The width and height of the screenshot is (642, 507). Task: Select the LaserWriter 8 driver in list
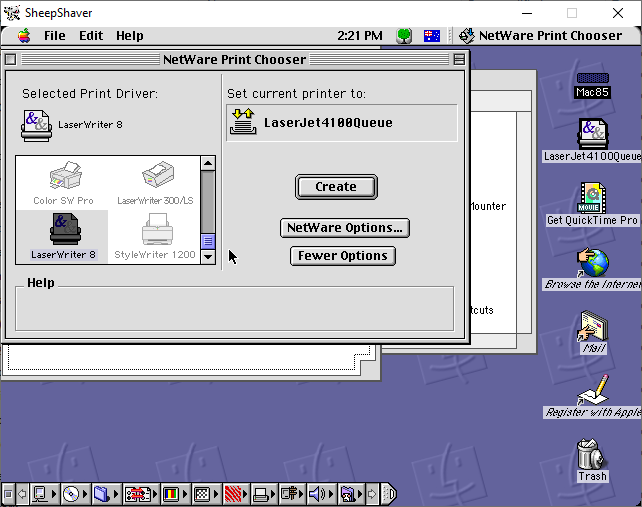click(63, 236)
